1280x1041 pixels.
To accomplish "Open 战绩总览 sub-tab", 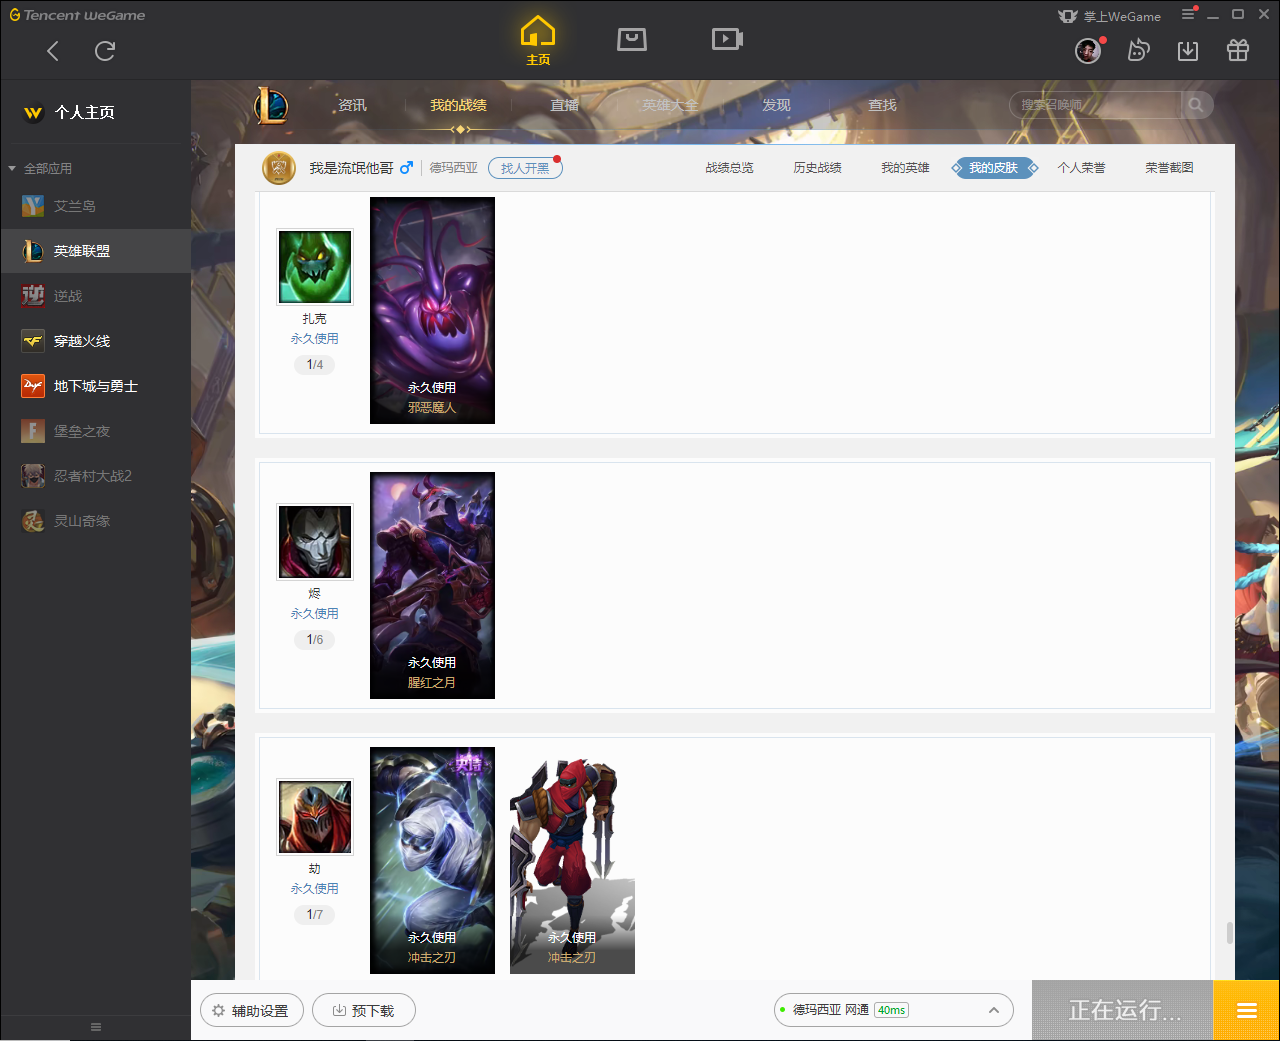I will coord(730,168).
